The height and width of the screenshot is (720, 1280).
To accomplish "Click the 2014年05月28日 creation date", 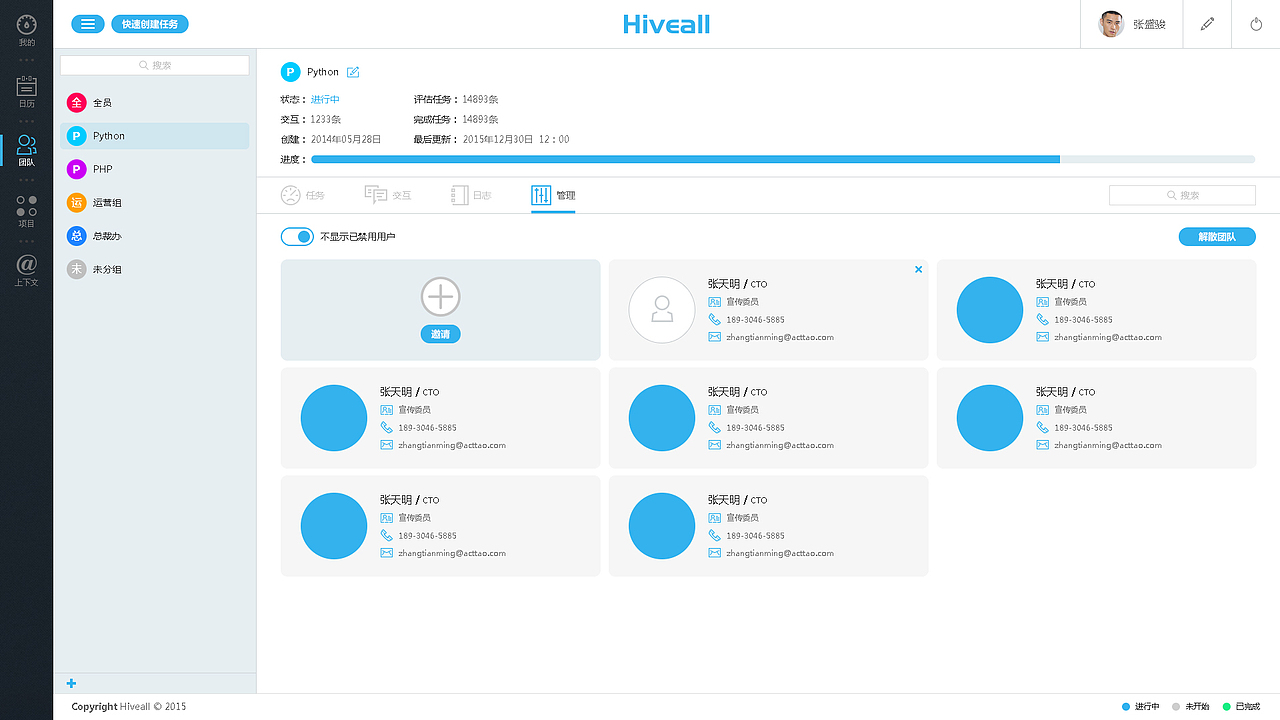I will point(346,139).
